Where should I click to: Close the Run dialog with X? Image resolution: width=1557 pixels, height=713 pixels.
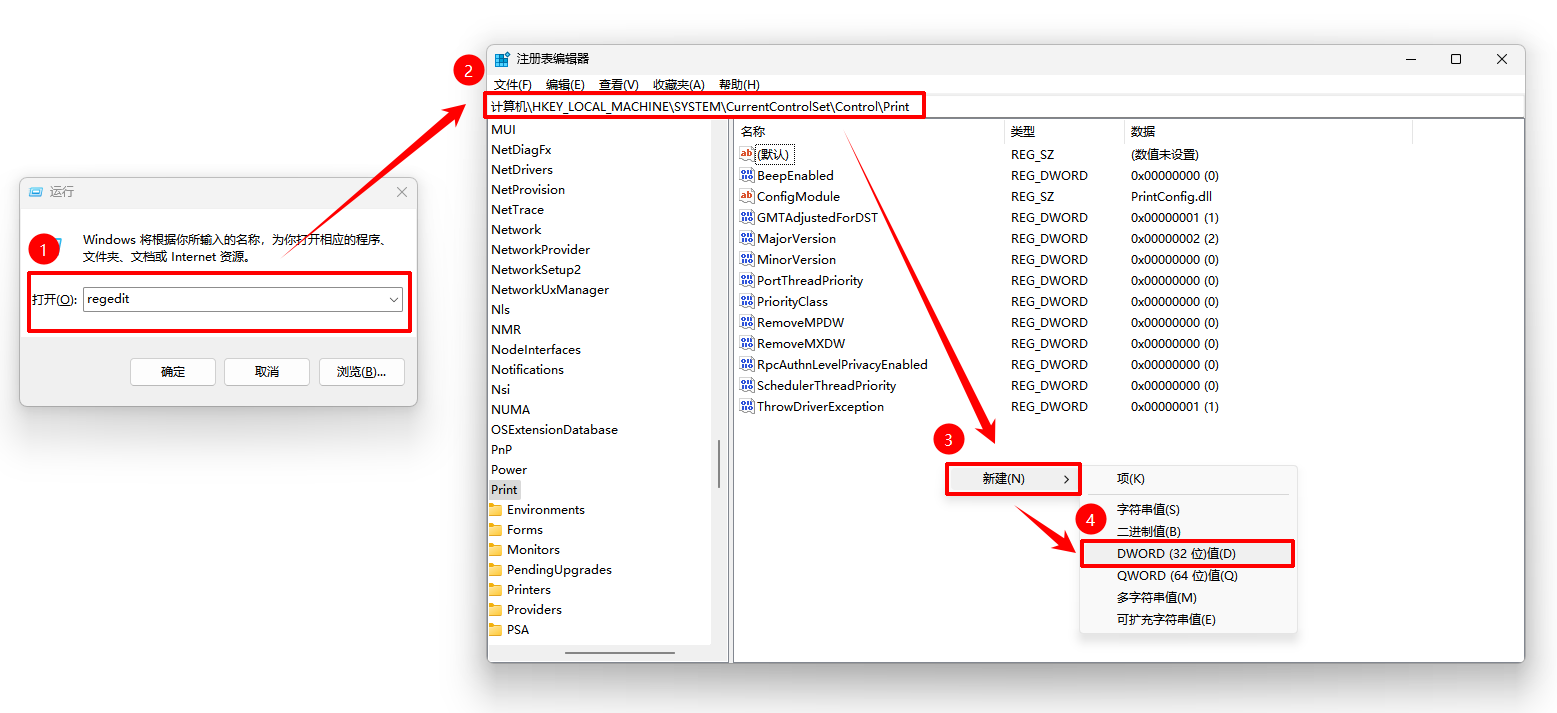[402, 192]
